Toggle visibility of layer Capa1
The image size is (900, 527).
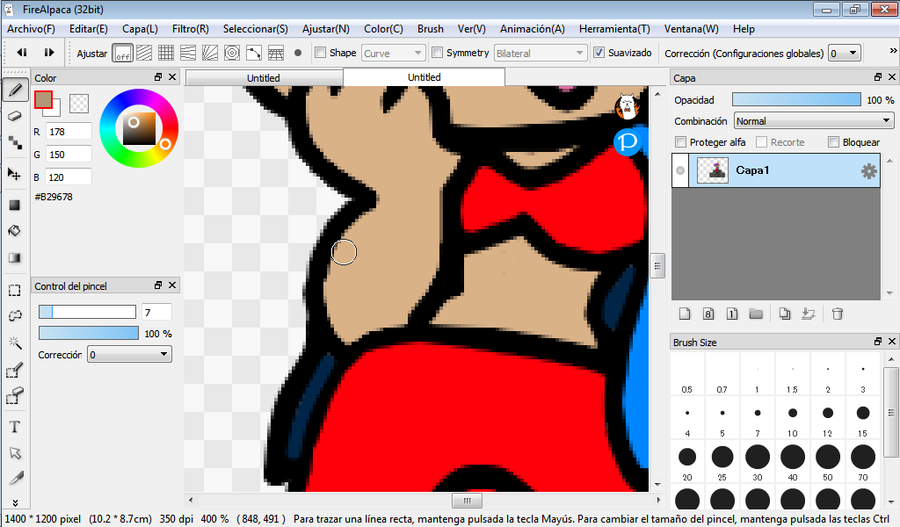[x=680, y=170]
